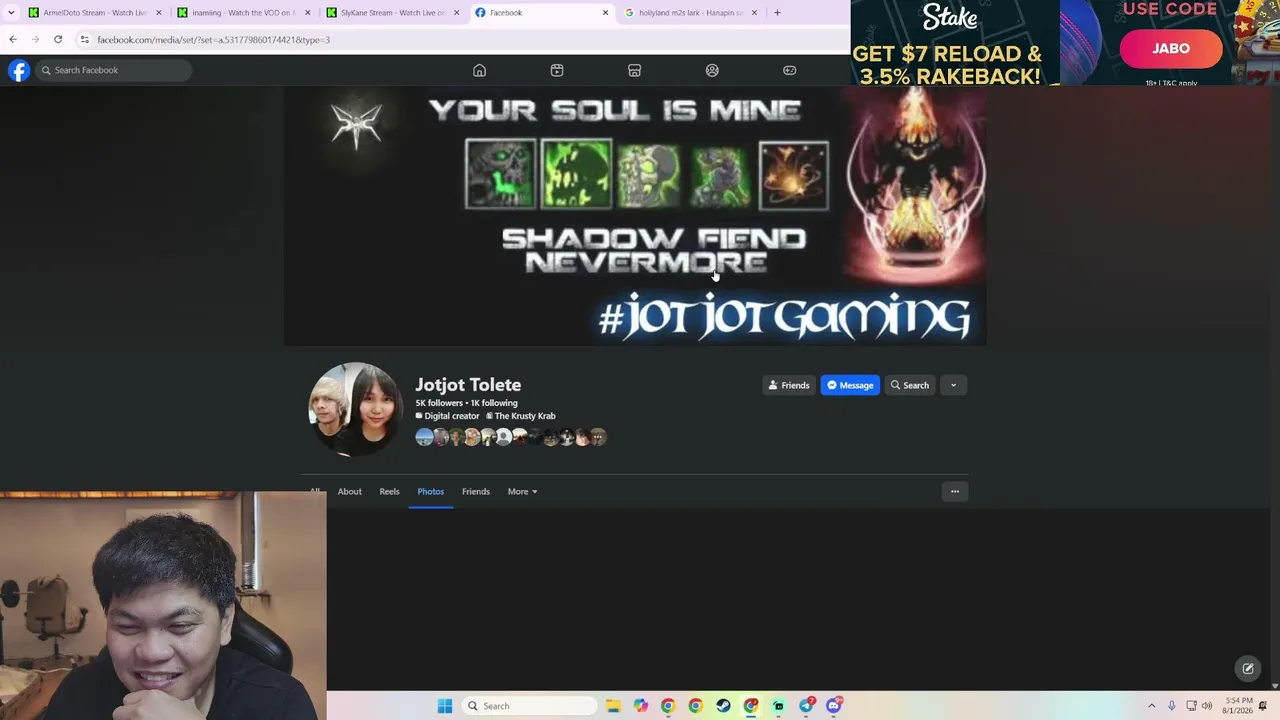Open Steam from the taskbar
This screenshot has width=1280, height=720.
coord(723,706)
